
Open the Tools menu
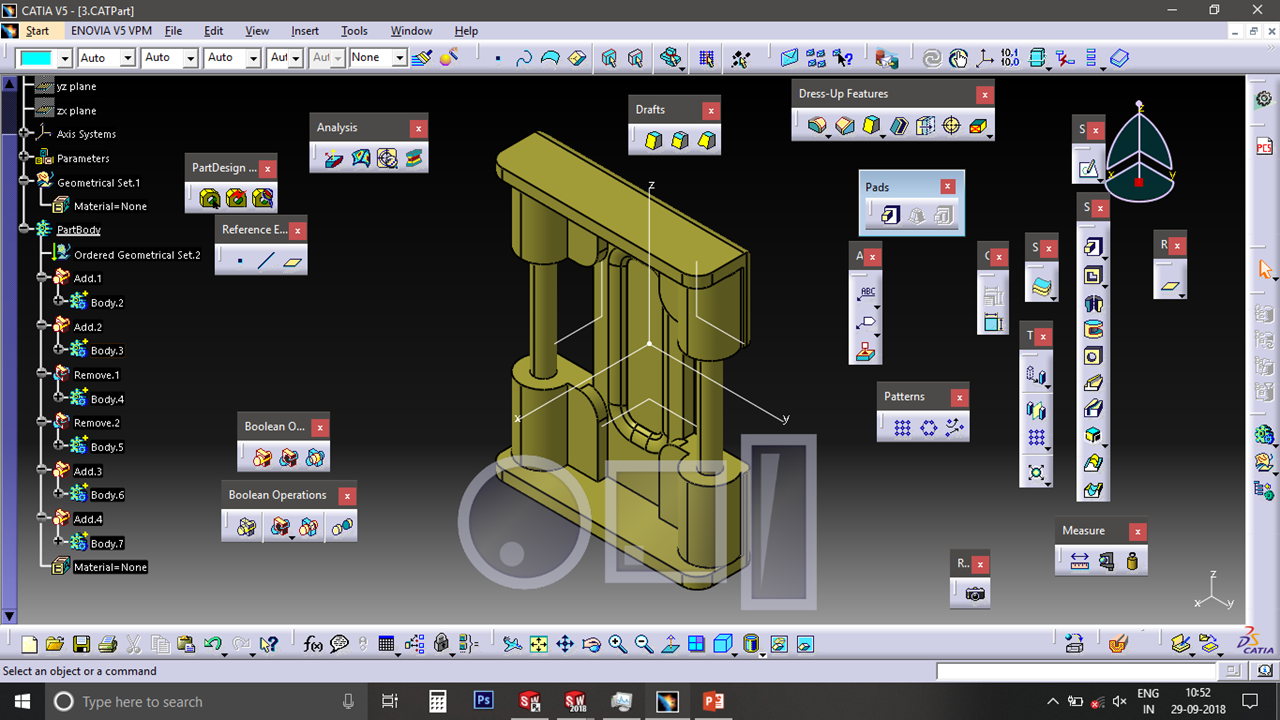[x=354, y=31]
